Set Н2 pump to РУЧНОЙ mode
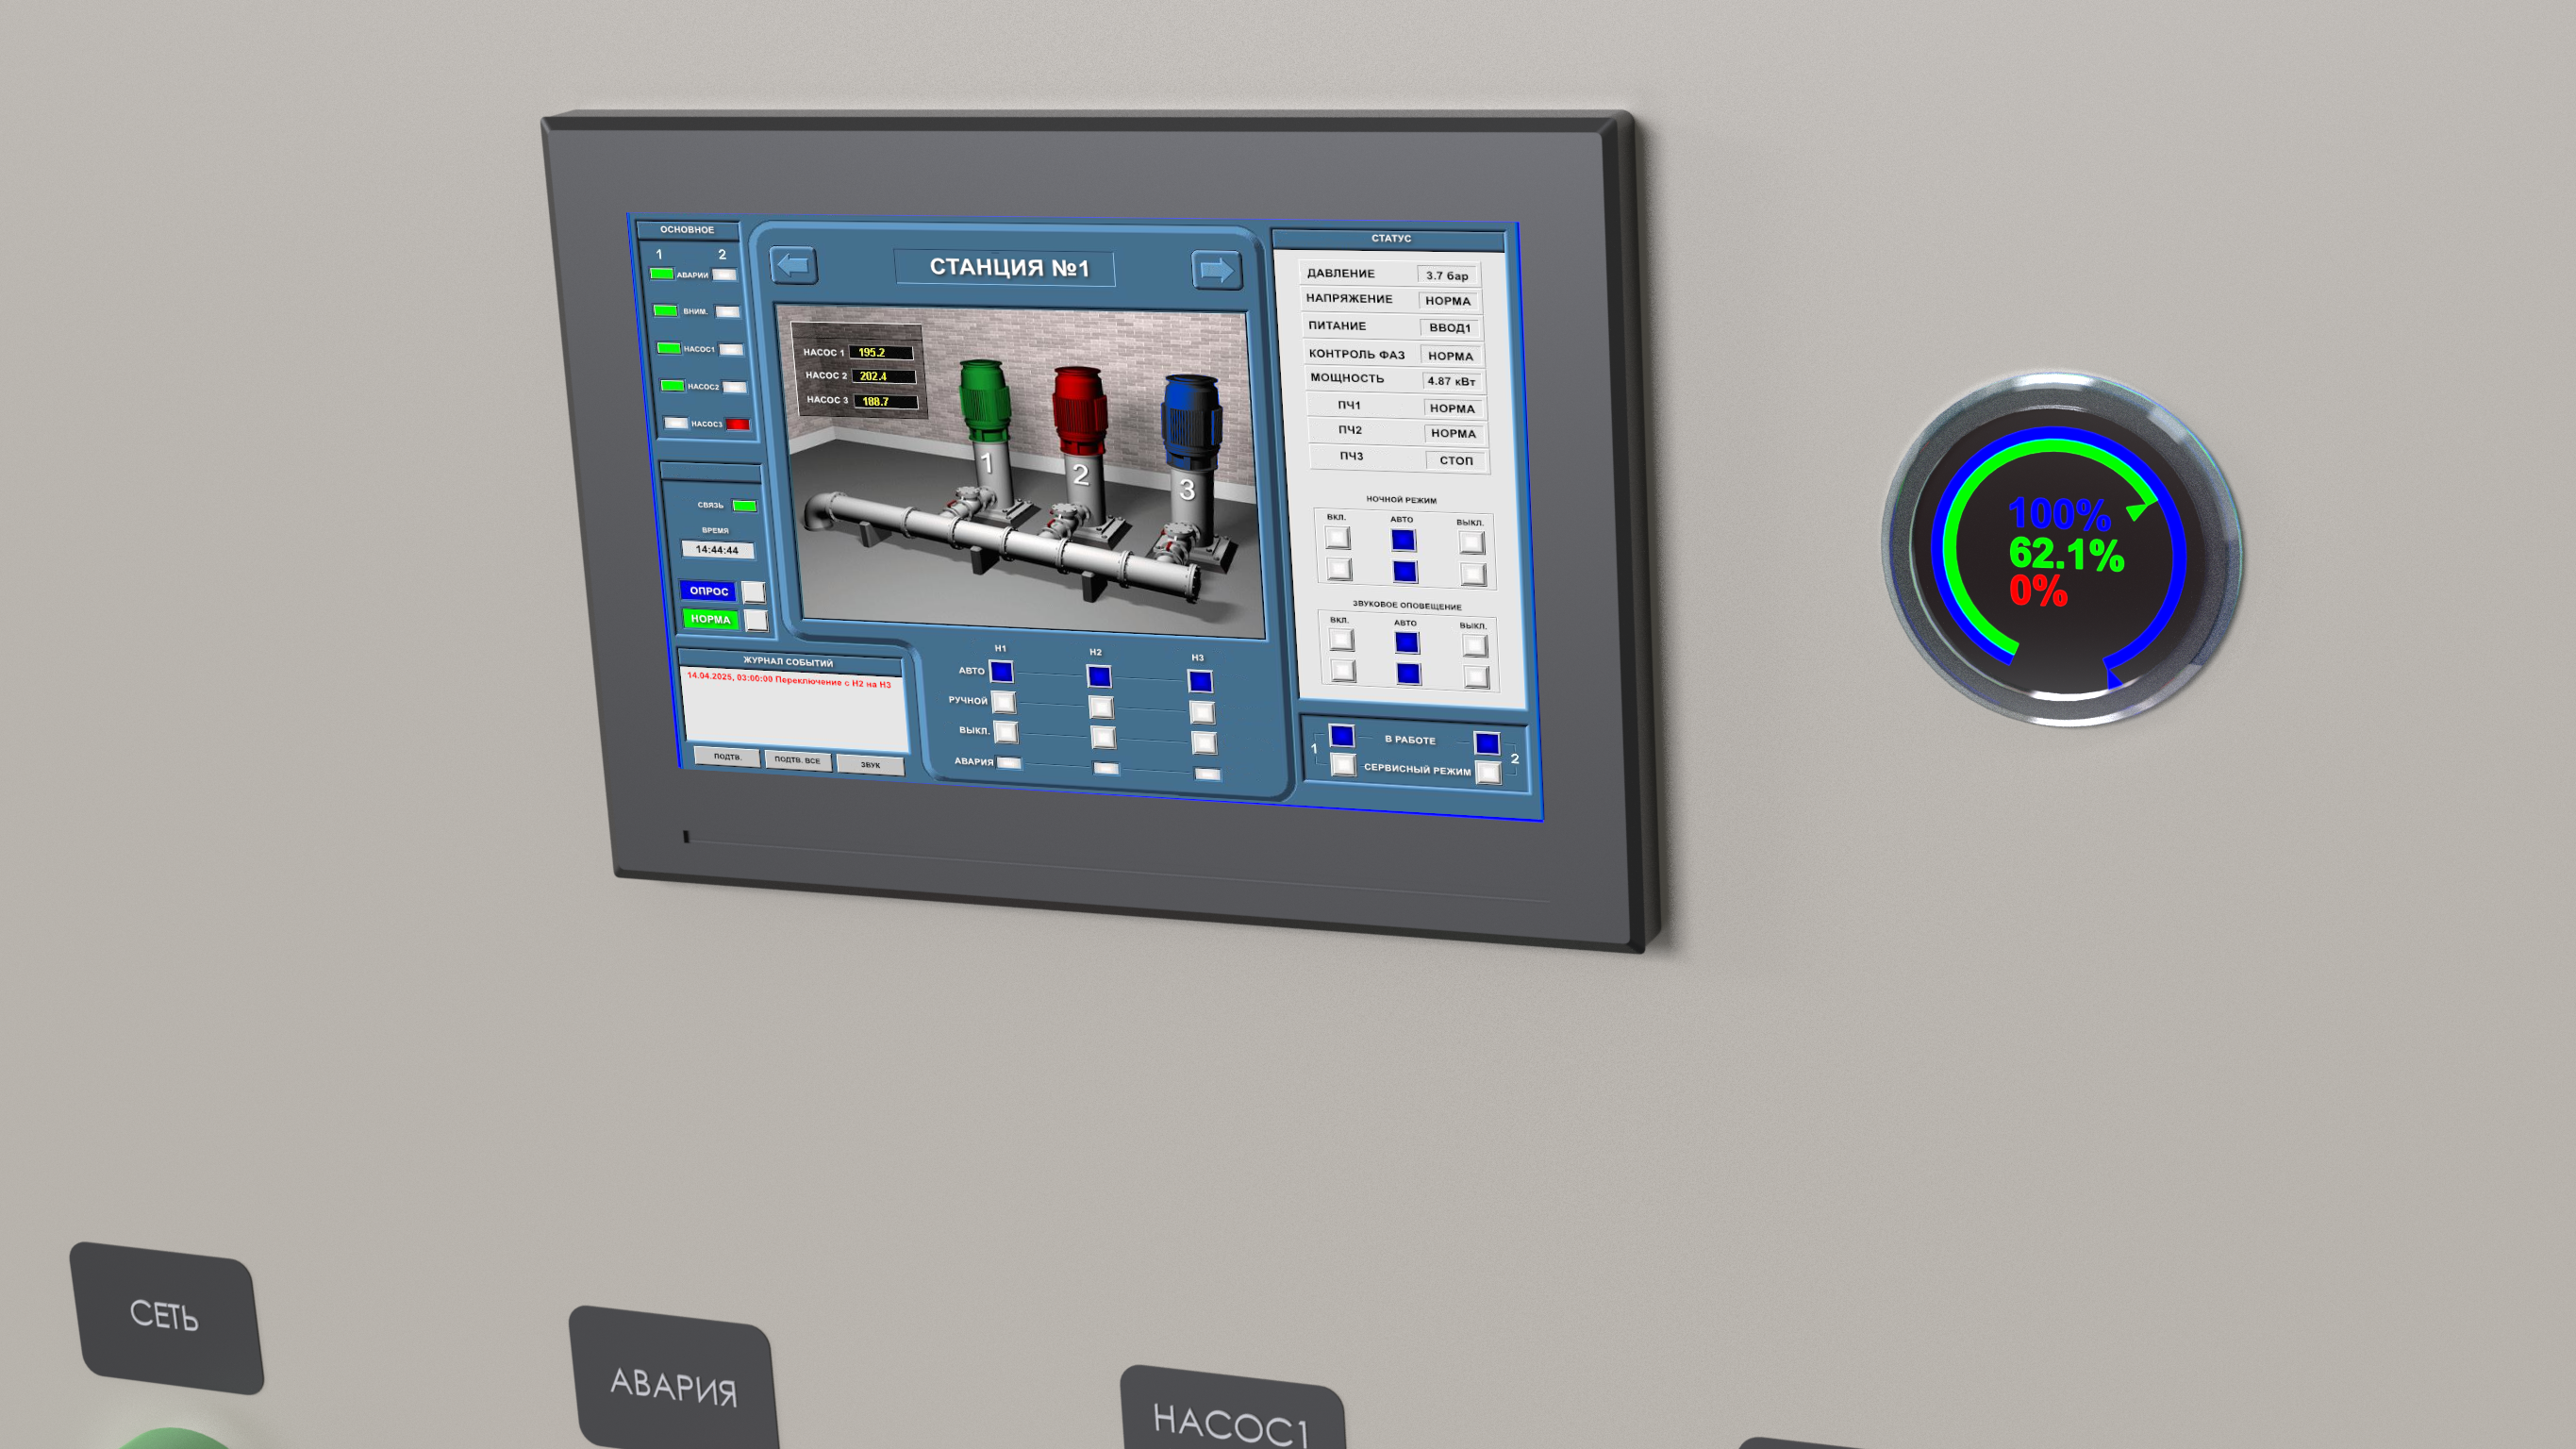 (1101, 707)
